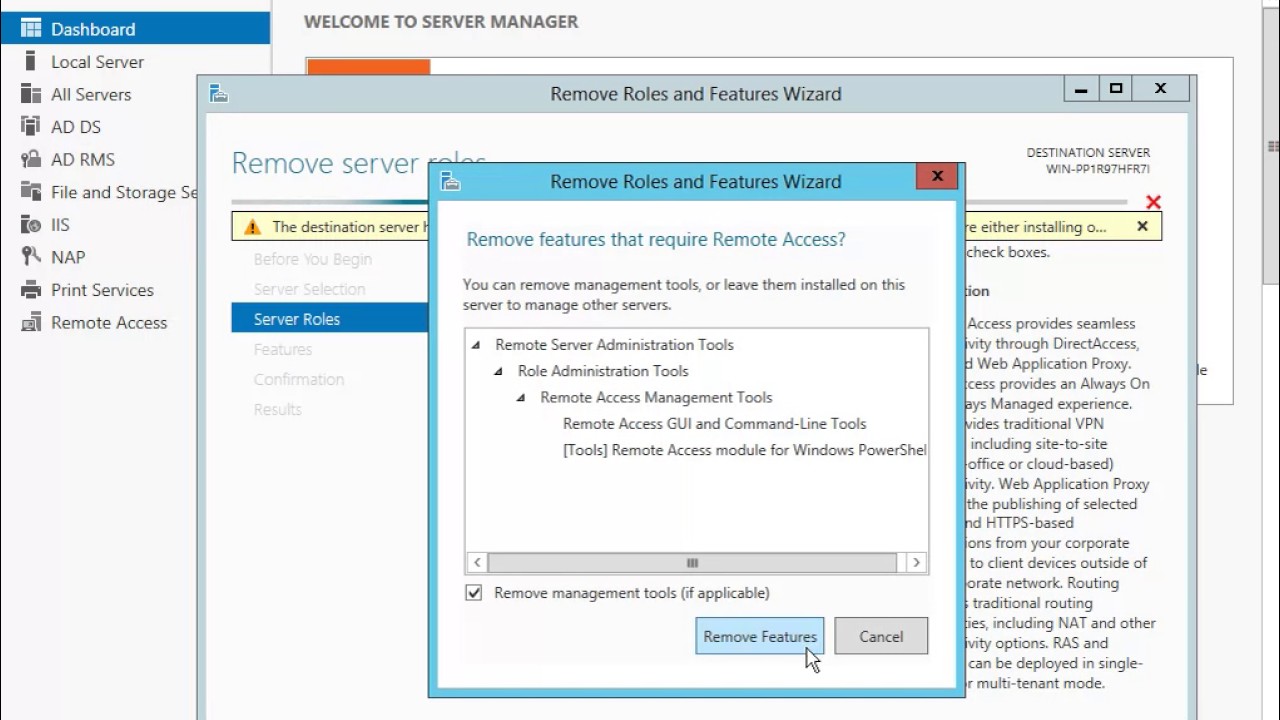Open Dashboard in Server Manager sidebar
1280x720 pixels.
pyautogui.click(x=135, y=29)
